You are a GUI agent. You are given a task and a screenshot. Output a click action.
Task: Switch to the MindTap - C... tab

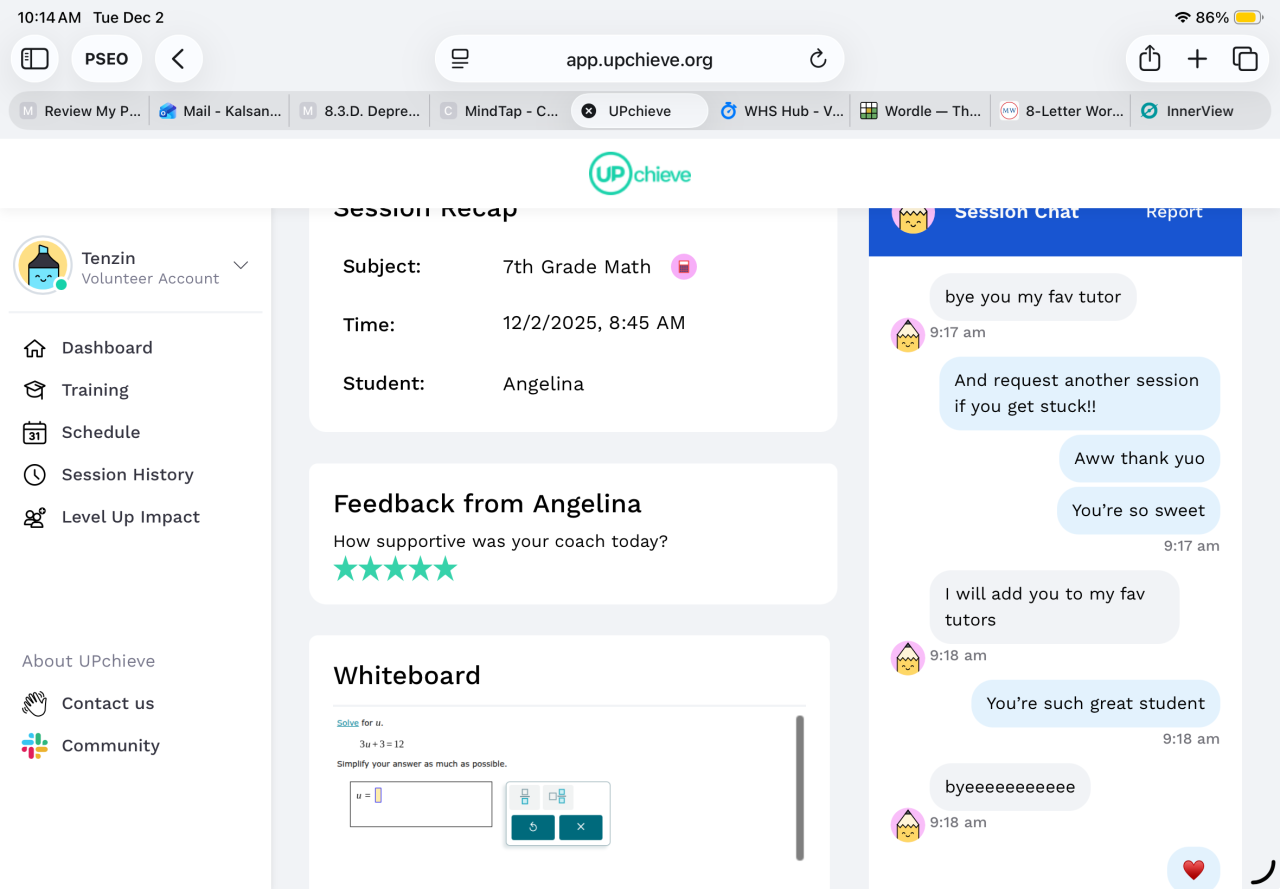[500, 111]
